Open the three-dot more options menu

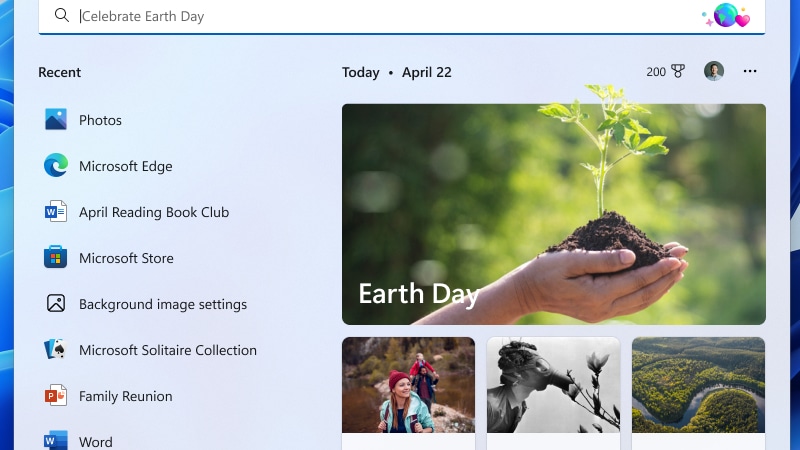click(750, 72)
